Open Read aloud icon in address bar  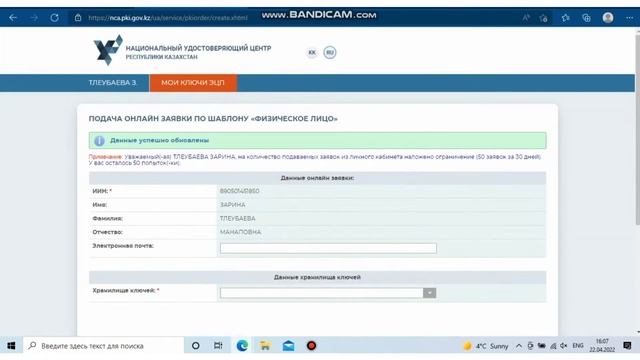tap(526, 18)
